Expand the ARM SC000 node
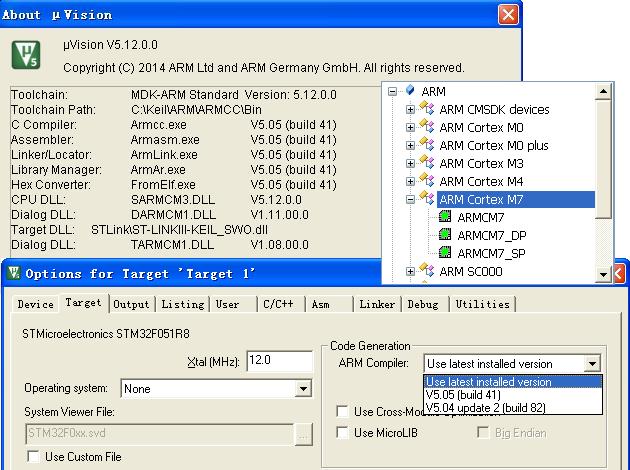The width and height of the screenshot is (630, 470). [x=410, y=272]
